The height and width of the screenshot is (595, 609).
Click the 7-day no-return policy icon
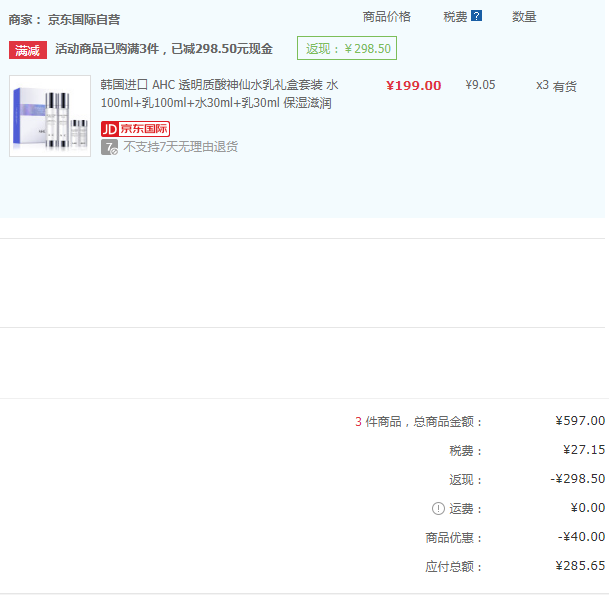(x=110, y=147)
